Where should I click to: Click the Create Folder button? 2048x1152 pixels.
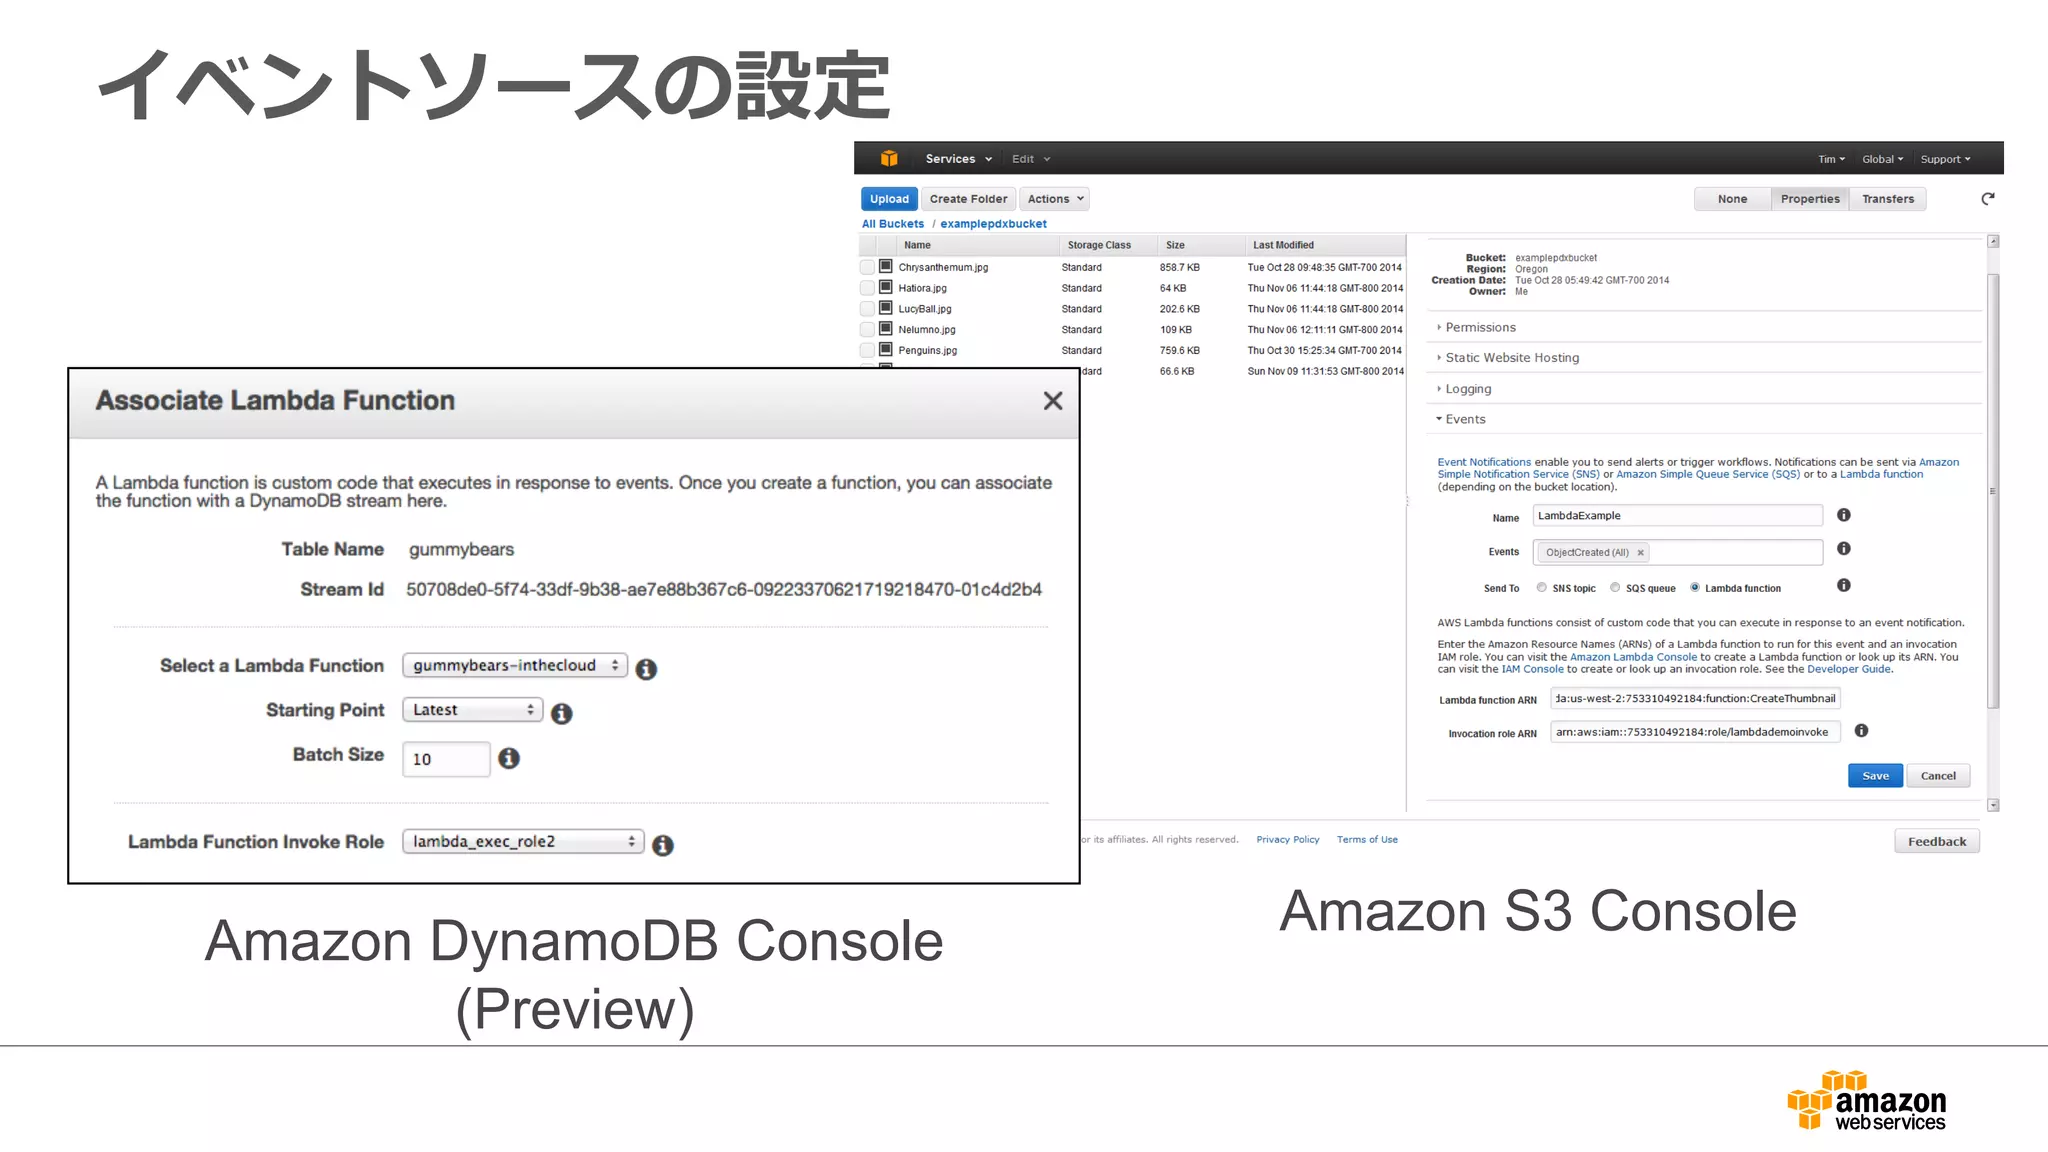click(x=968, y=199)
